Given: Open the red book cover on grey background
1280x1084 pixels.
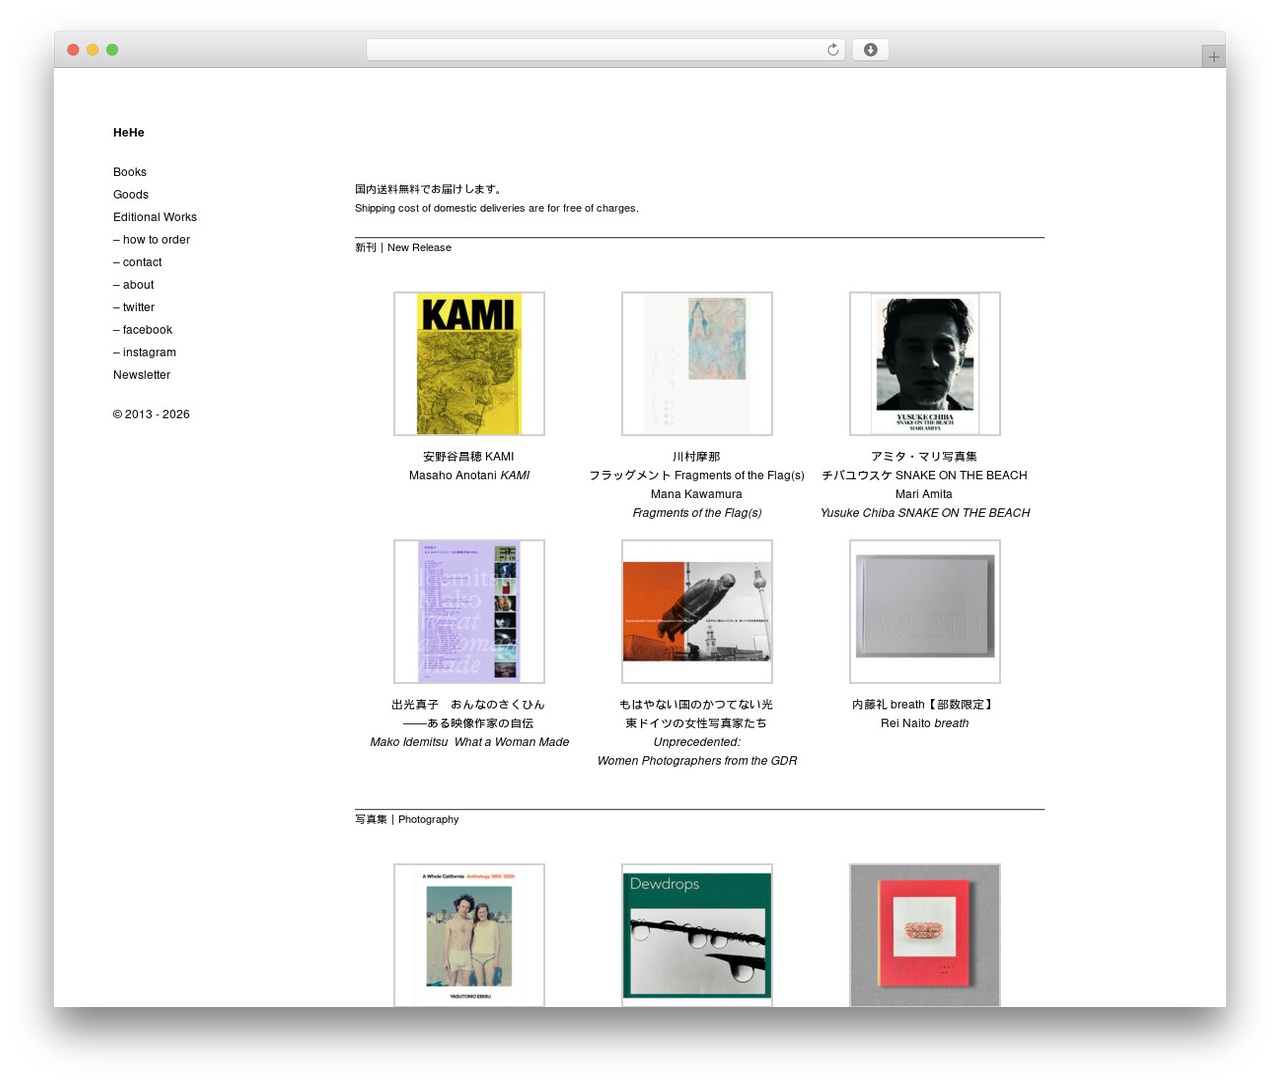Looking at the screenshot, I should (925, 935).
